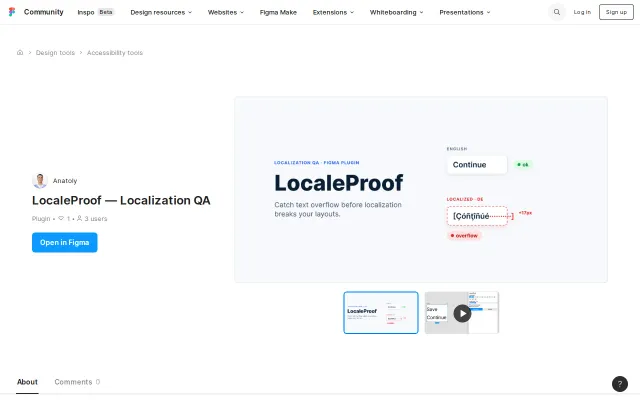Screen dimensions: 640x400
Task: Switch to the About tab
Action: 27,382
